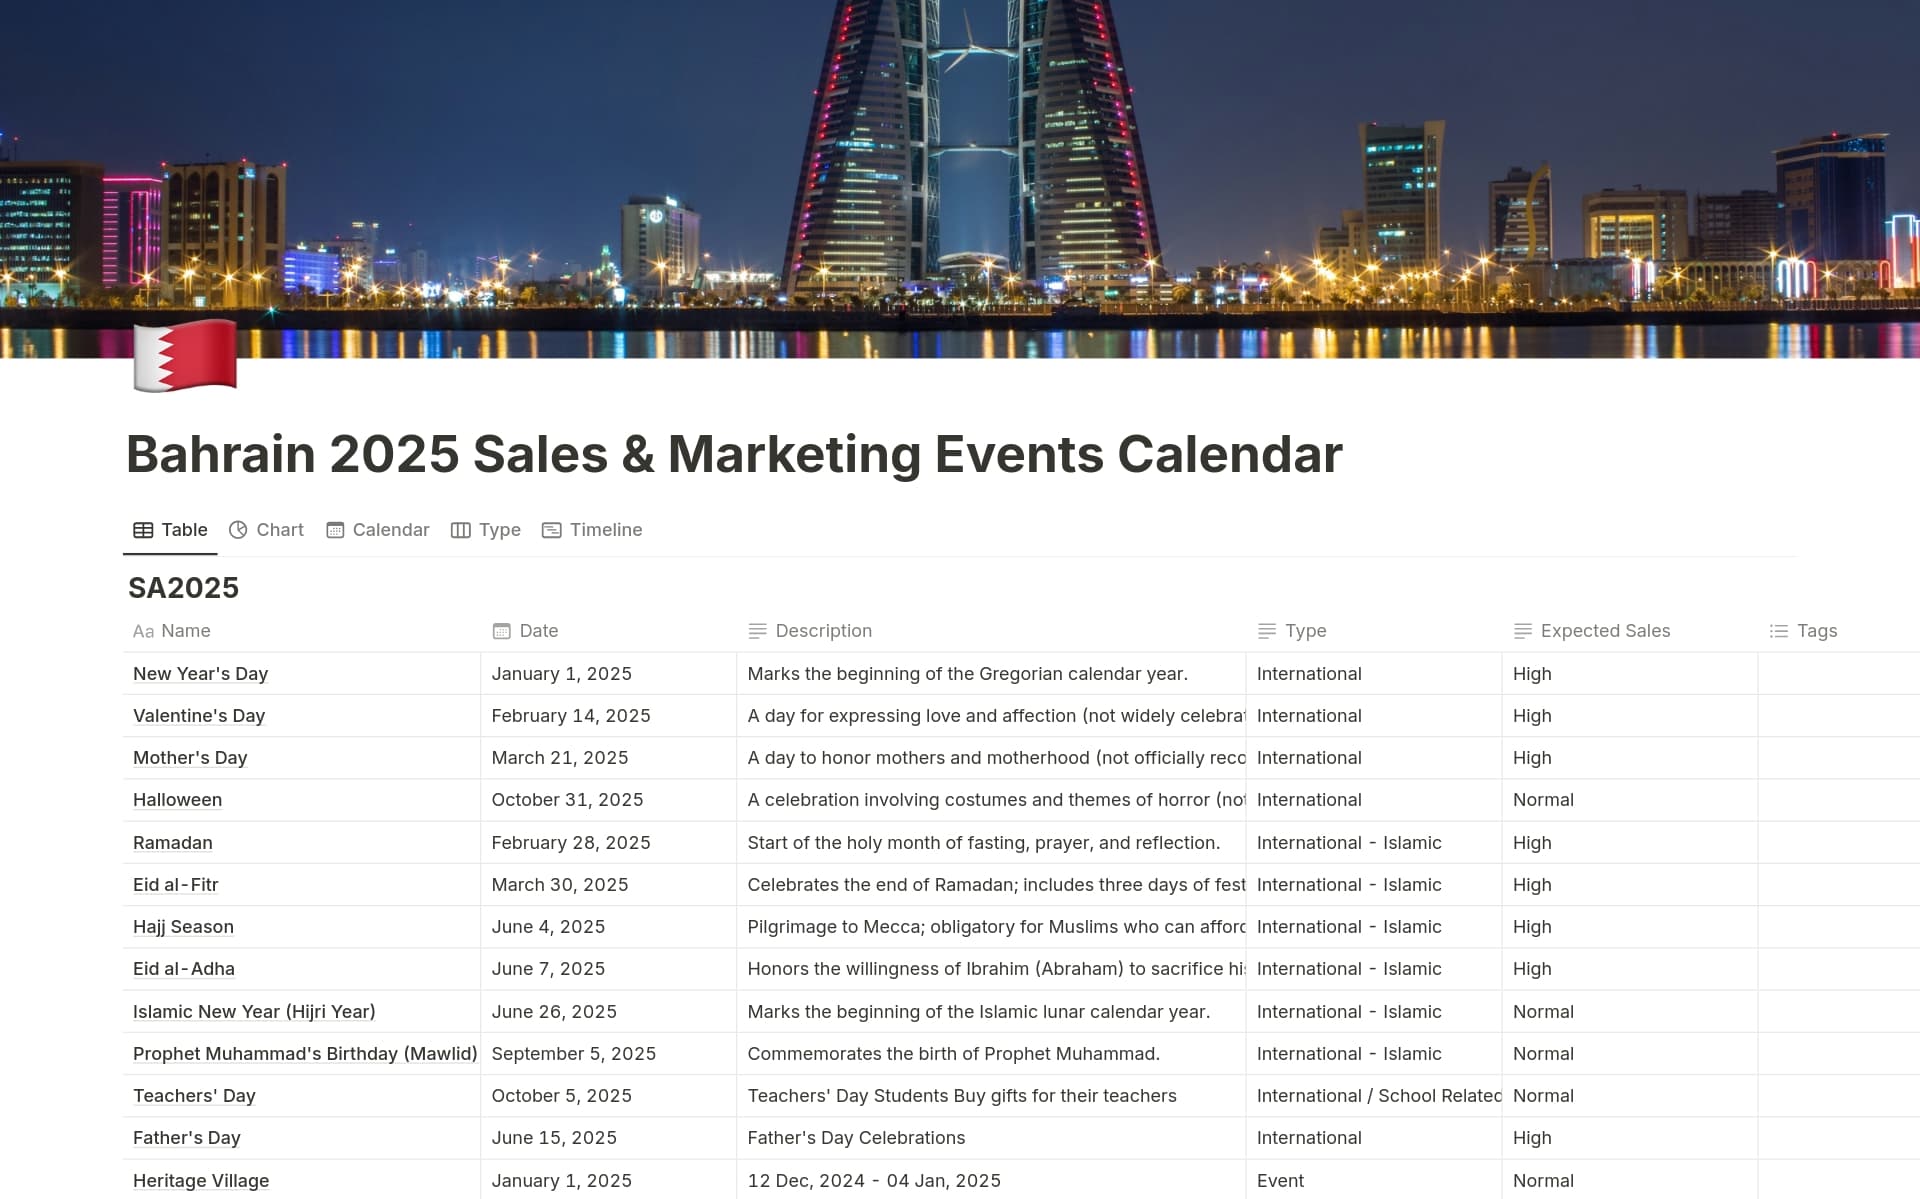The image size is (1920, 1199).
Task: Open the Heritage Village entry
Action: click(201, 1180)
